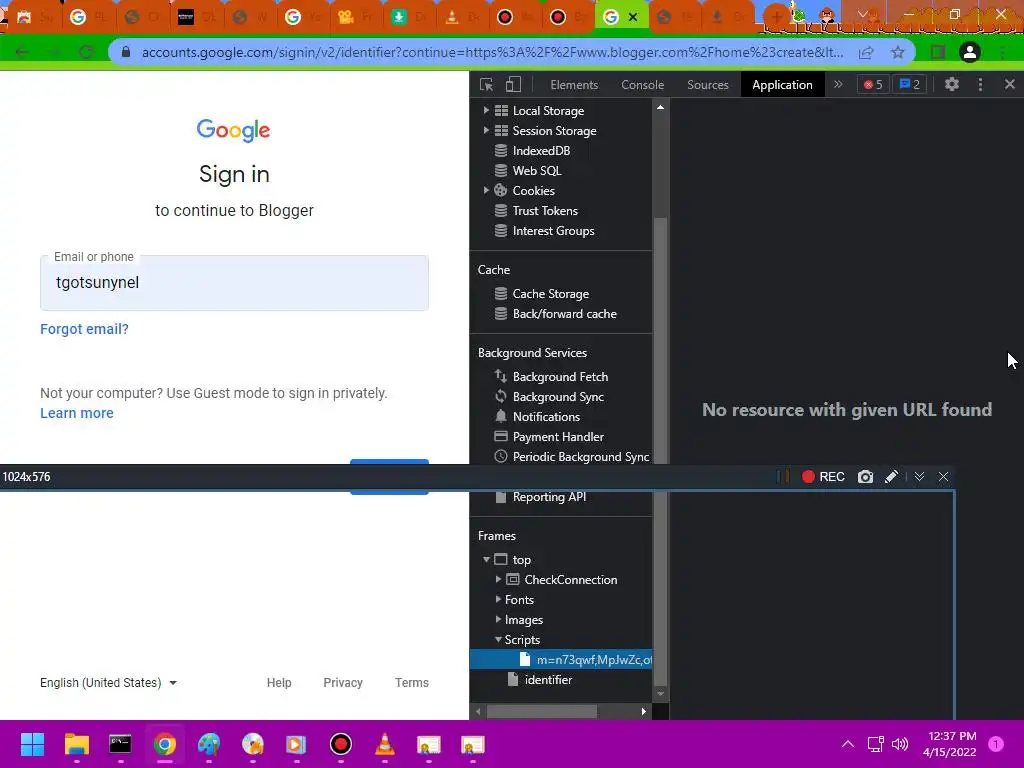
Task: Share this page icon in address bar
Action: [x=866, y=52]
